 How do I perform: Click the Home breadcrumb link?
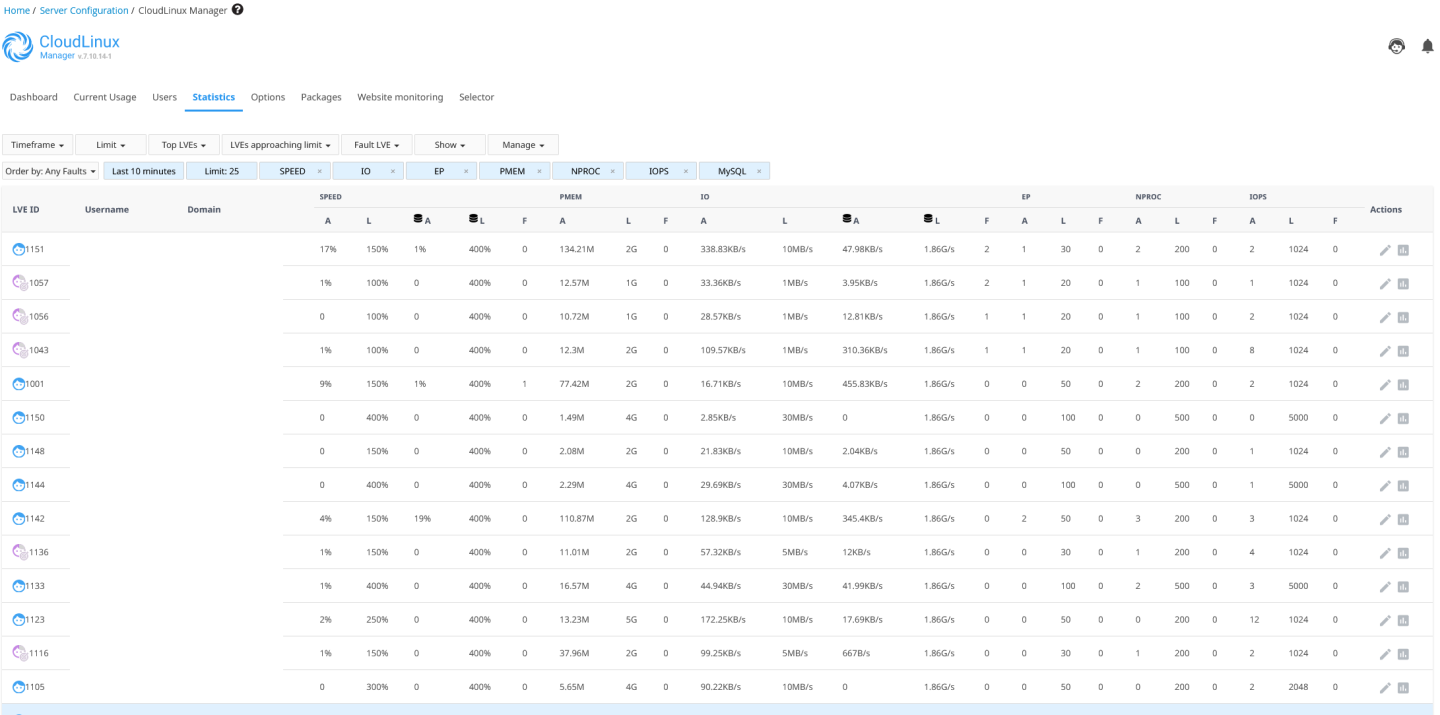16,10
